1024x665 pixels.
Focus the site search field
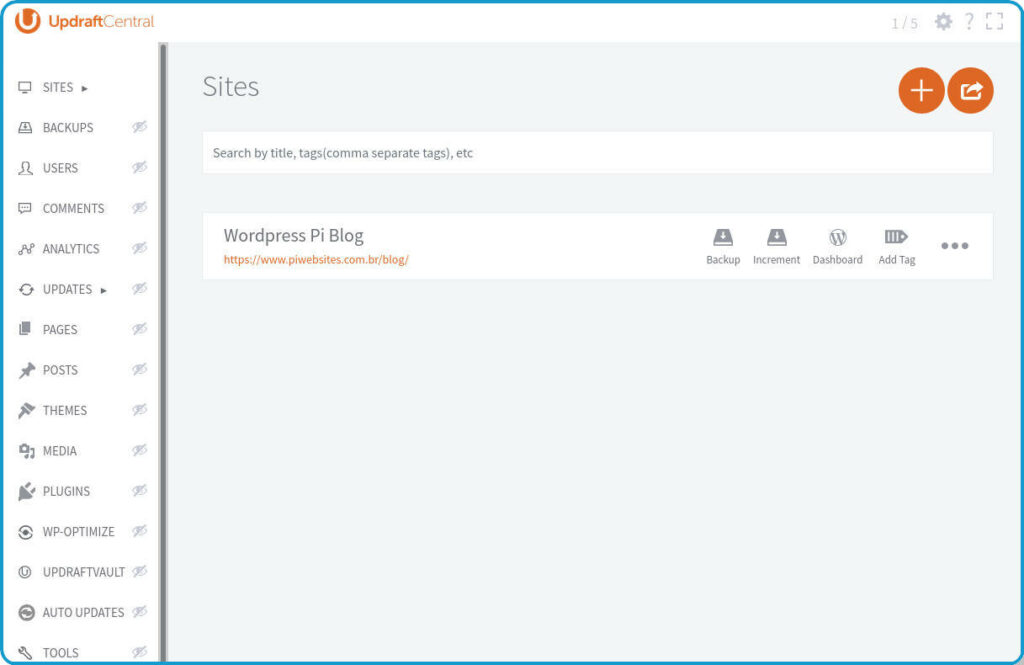[x=598, y=153]
